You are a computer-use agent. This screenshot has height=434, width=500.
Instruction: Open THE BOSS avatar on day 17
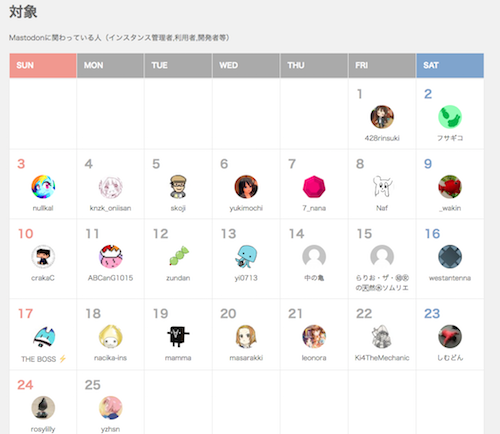tap(43, 337)
